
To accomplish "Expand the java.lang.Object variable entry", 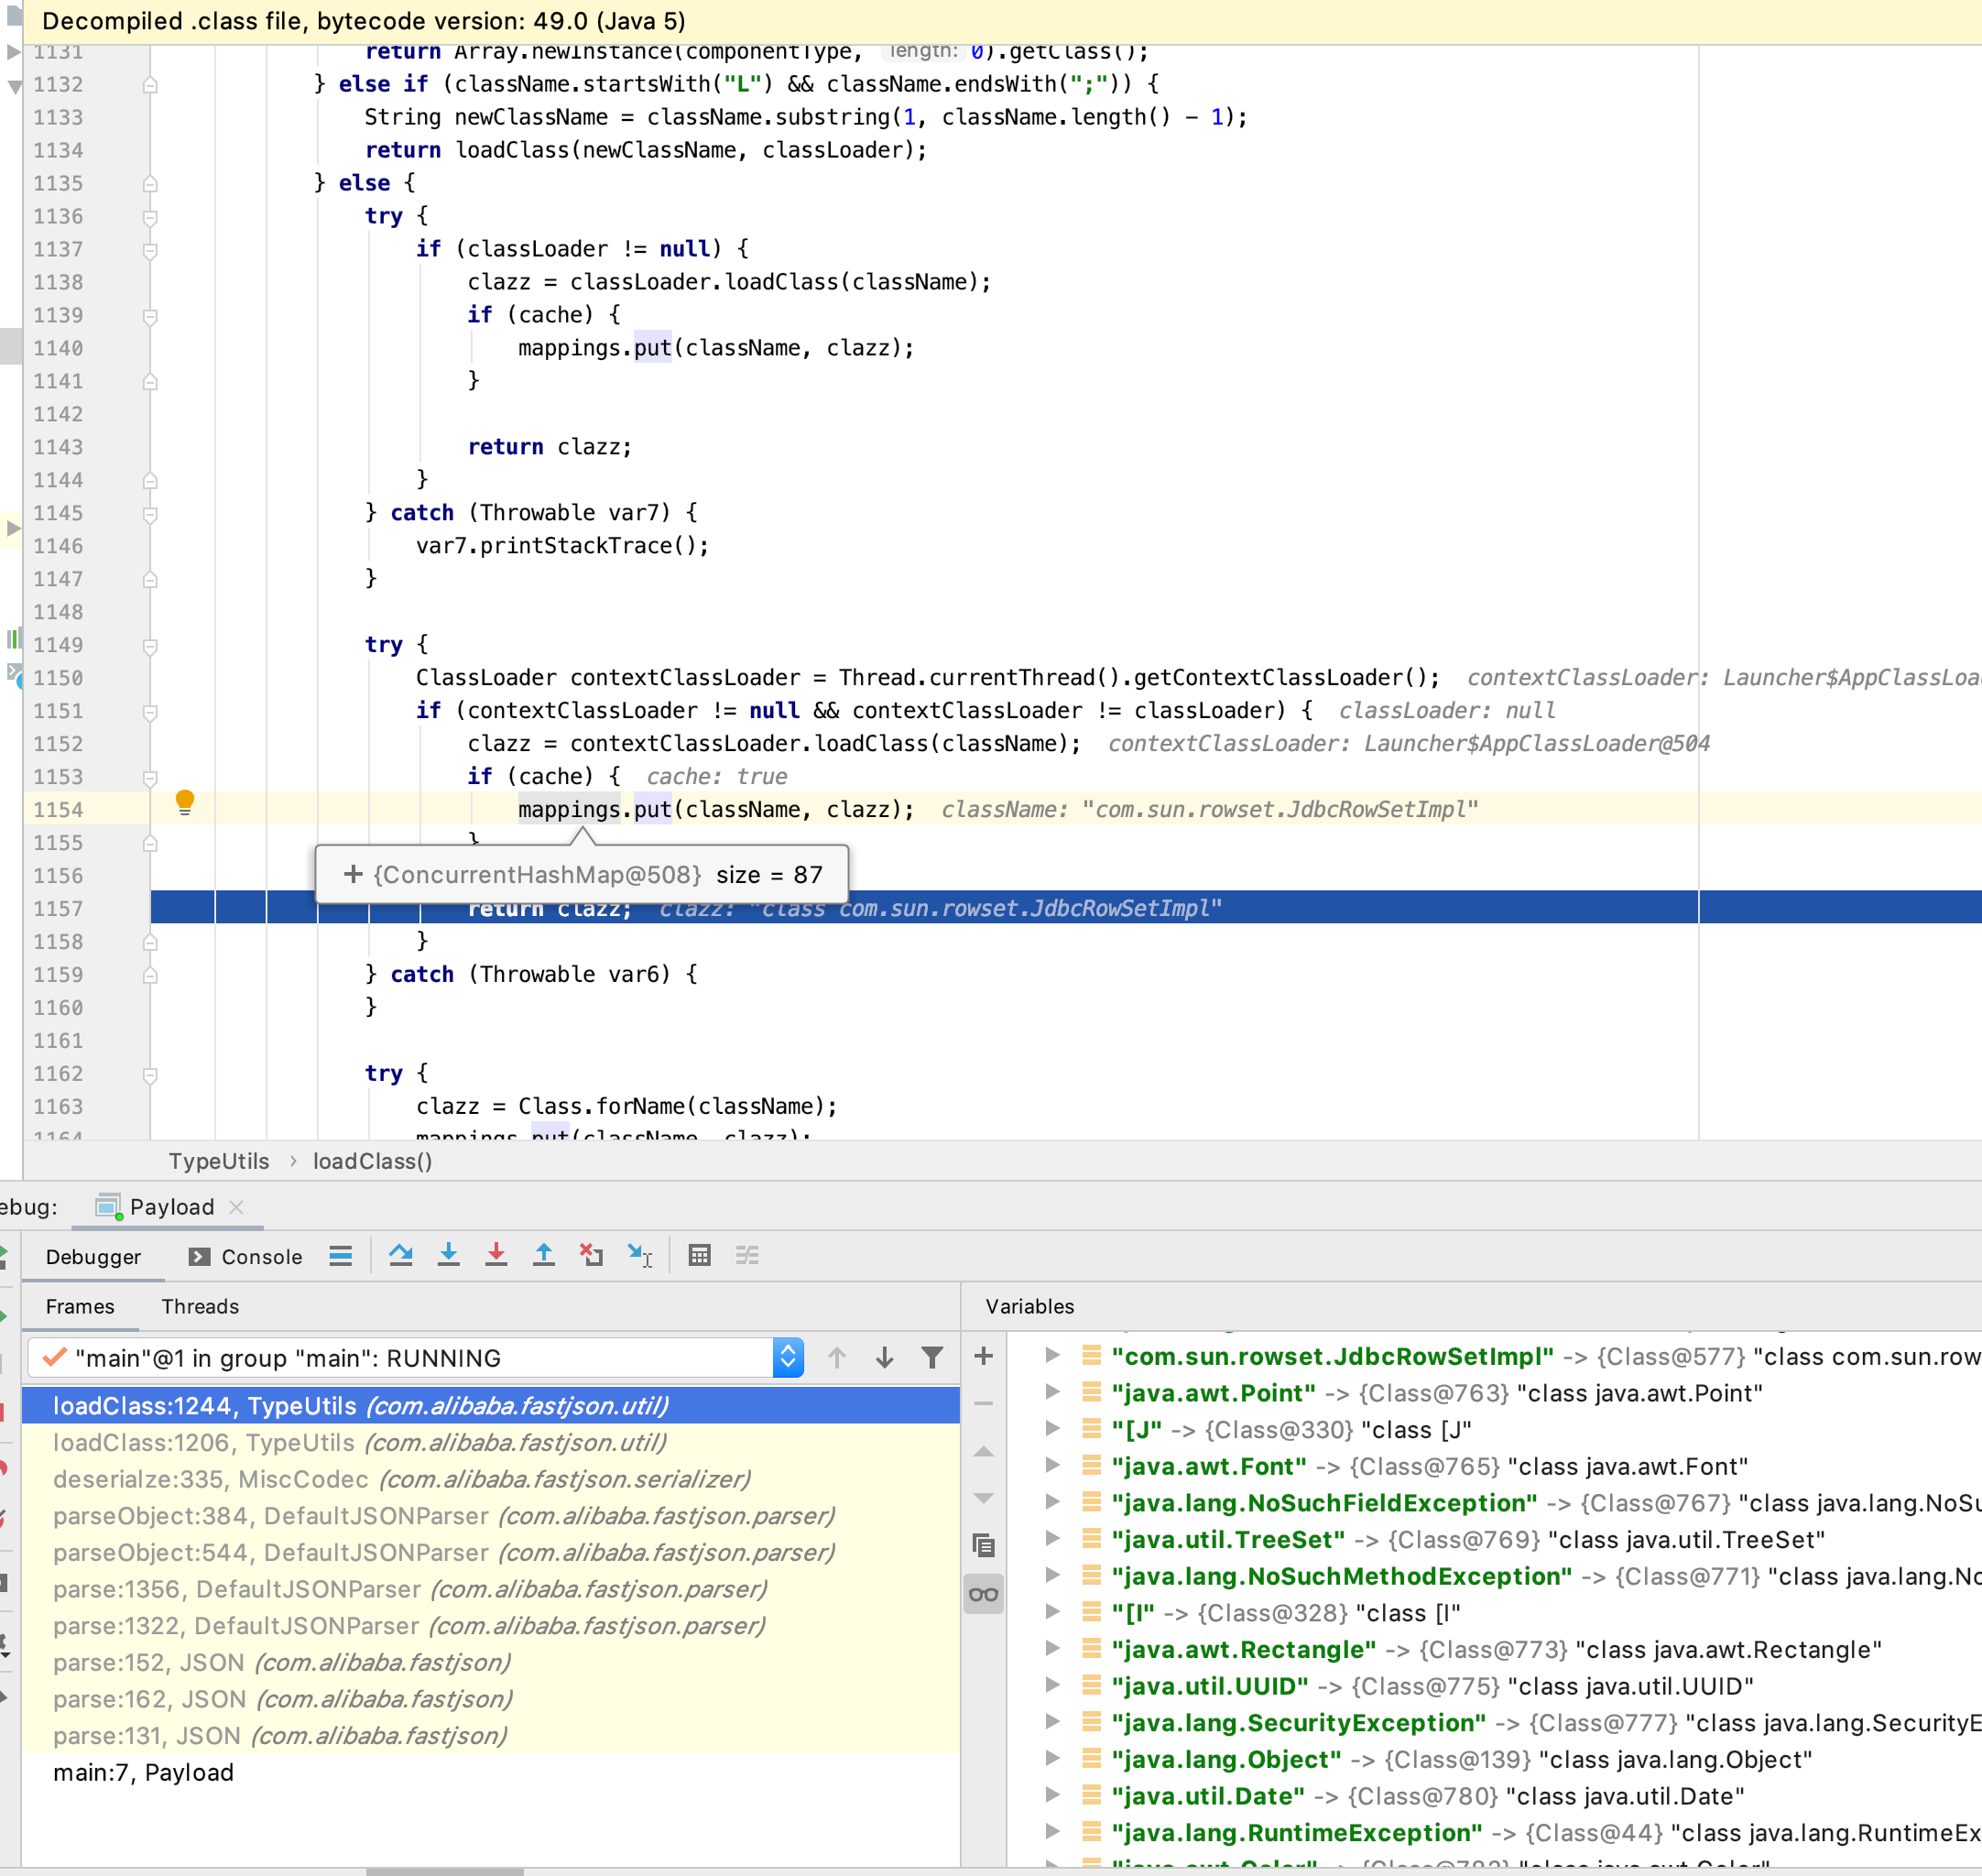I will click(x=1052, y=1758).
